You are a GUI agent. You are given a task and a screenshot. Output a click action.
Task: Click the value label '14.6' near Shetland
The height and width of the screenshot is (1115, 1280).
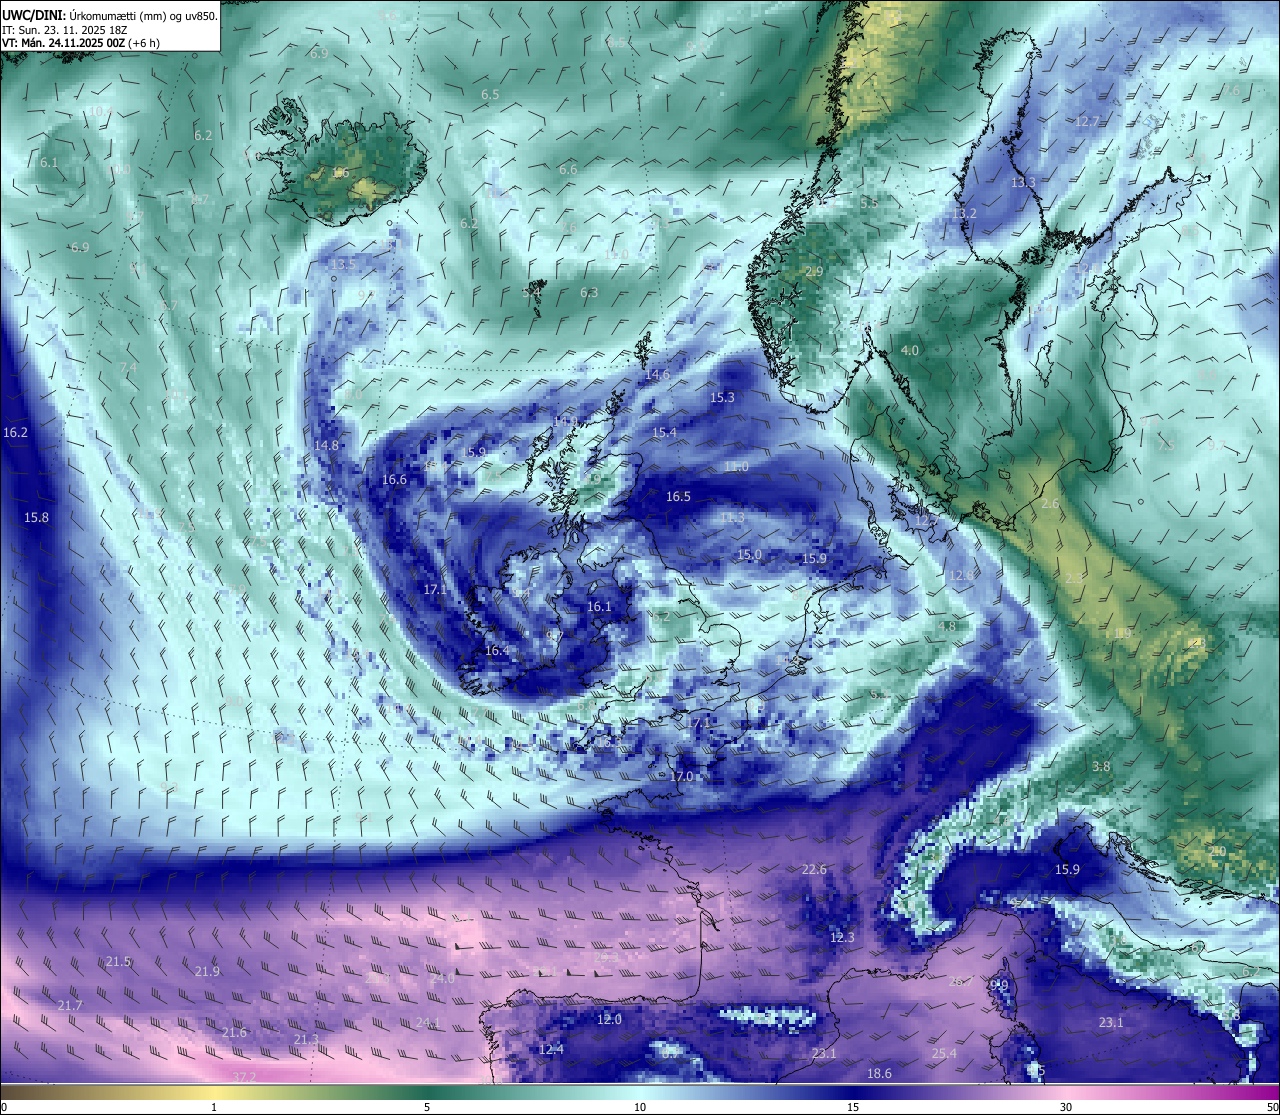[657, 375]
